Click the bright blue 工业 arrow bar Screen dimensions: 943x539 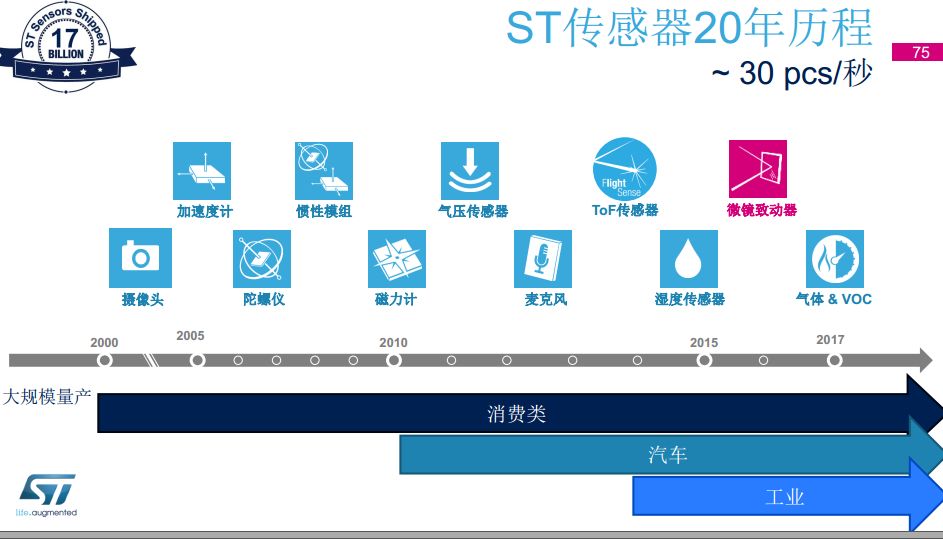[x=788, y=497]
